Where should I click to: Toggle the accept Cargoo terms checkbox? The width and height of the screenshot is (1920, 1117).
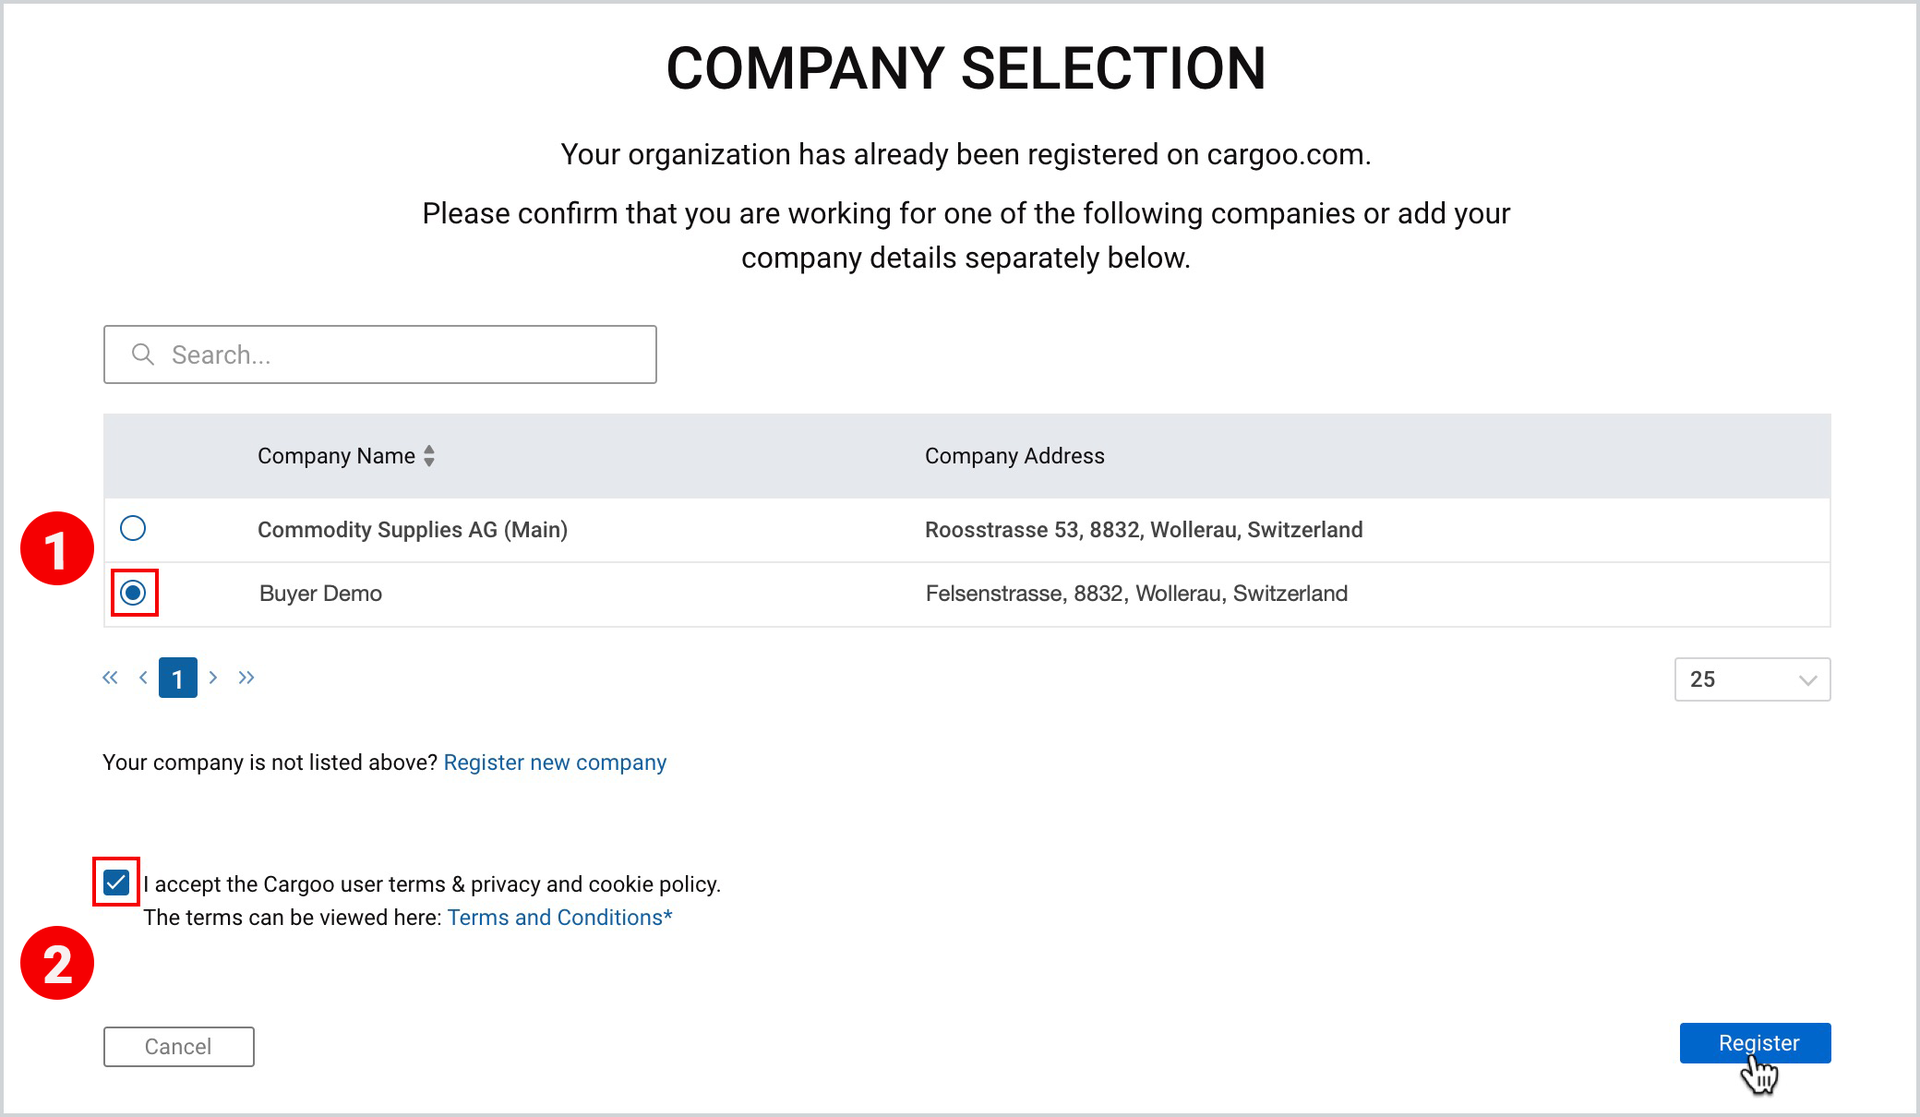pos(116,883)
